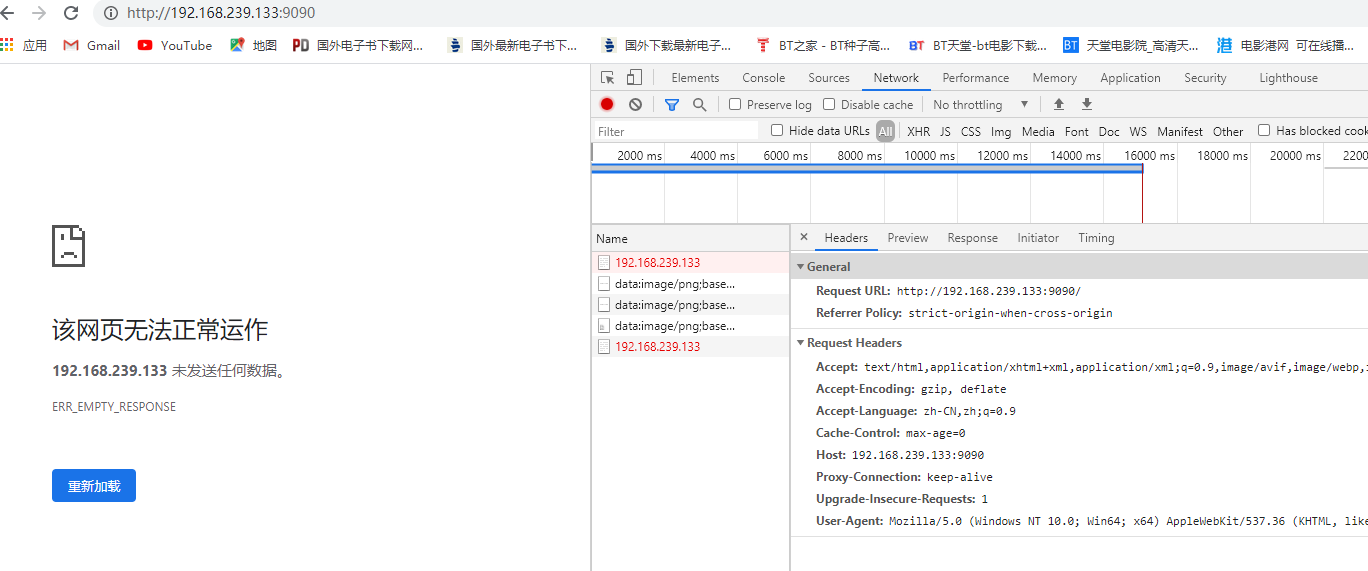Screen dimensions: 1368x571
Task: Open the 国外下载最新电子 bookmark
Action: [x=666, y=45]
